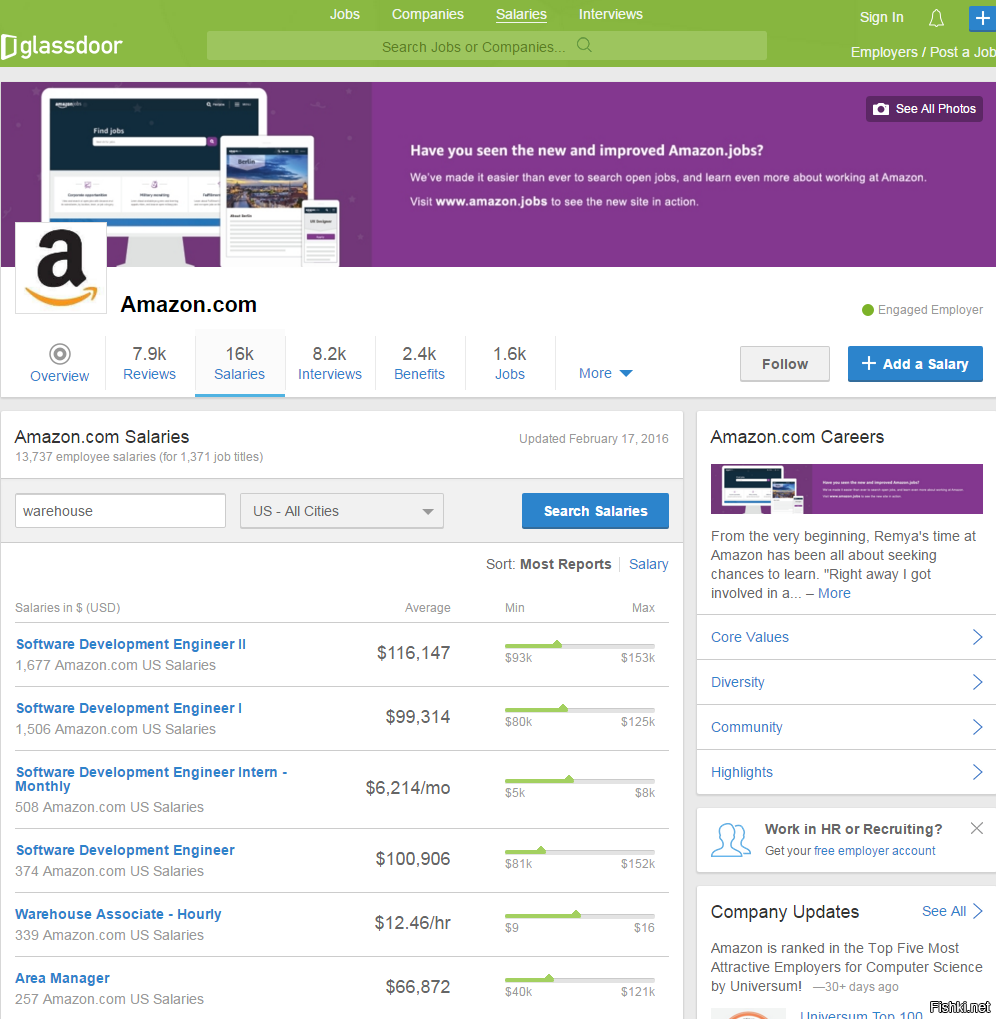Click the Overview target icon
Viewport: 996px width, 1019px height.
[60, 354]
